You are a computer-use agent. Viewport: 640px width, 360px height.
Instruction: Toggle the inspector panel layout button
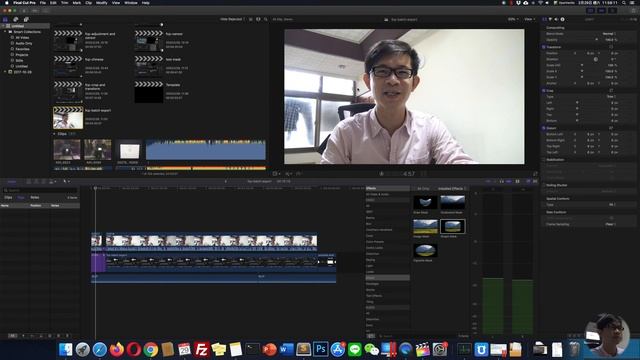point(613,11)
